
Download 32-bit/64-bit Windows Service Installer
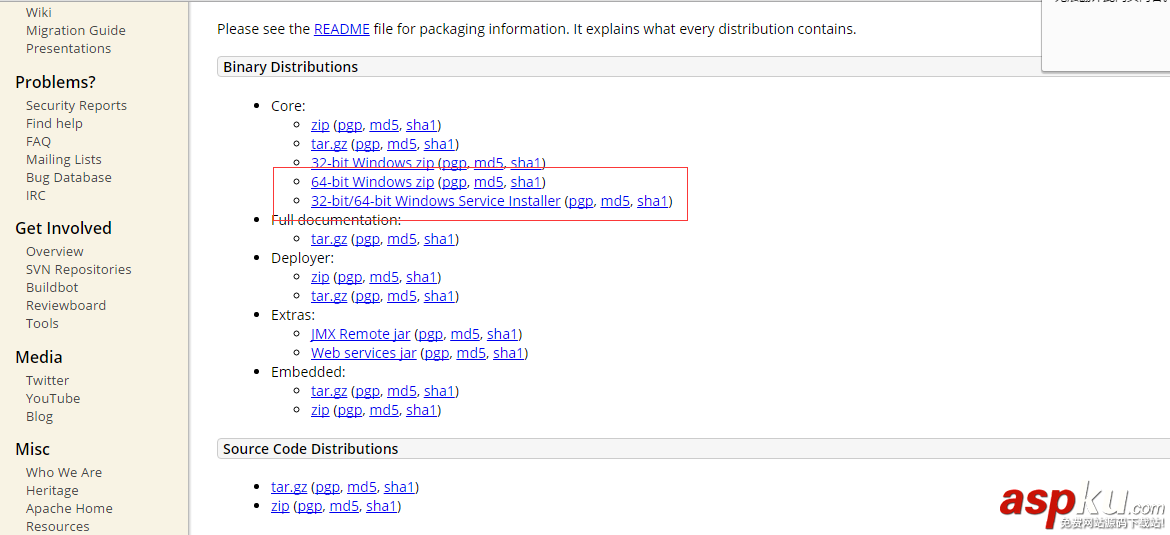435,201
